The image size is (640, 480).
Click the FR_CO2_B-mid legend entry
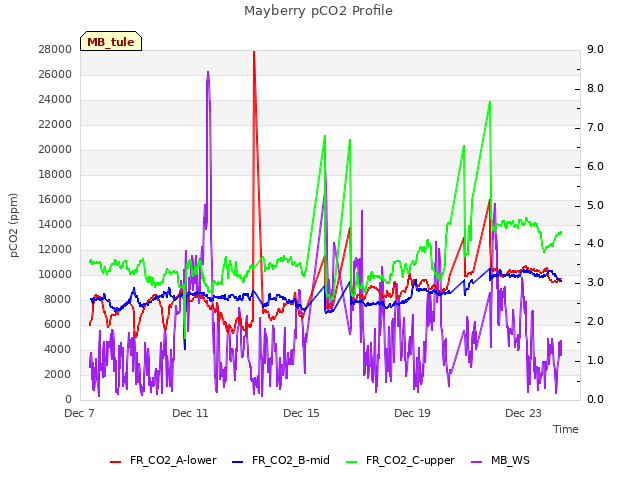click(x=281, y=460)
